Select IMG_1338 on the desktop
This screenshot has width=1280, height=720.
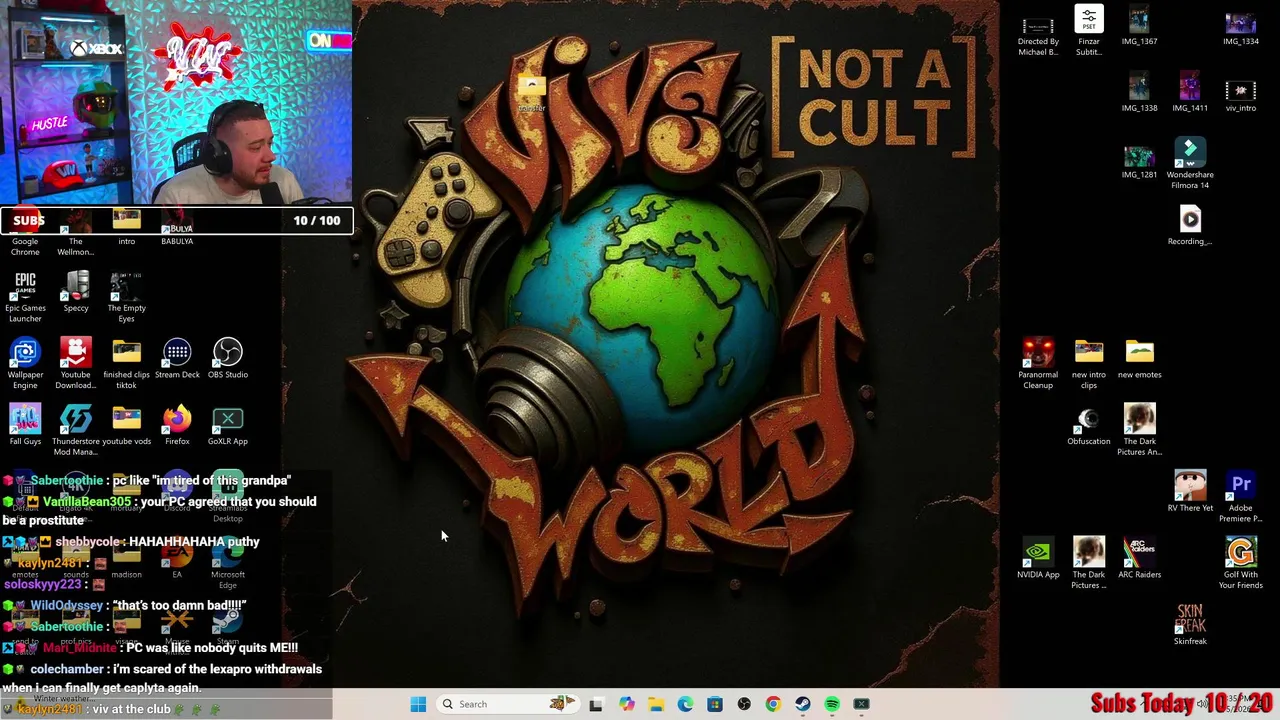click(1139, 92)
